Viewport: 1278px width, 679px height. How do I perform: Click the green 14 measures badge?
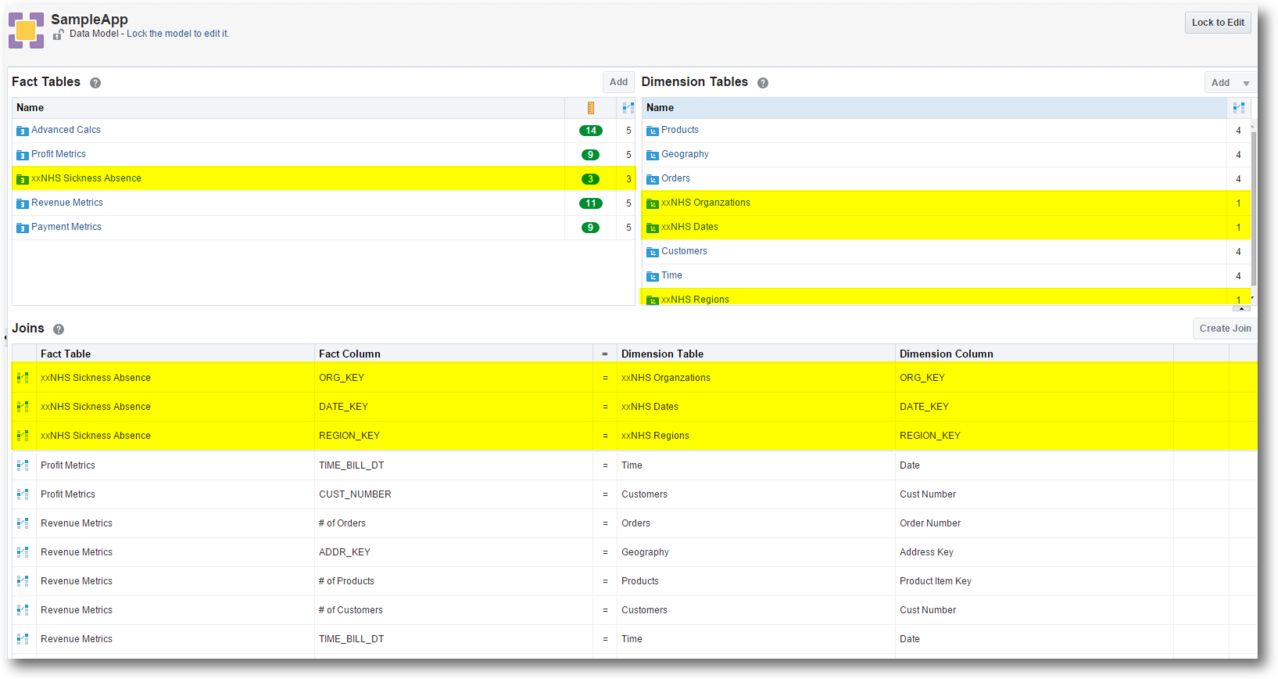[591, 130]
